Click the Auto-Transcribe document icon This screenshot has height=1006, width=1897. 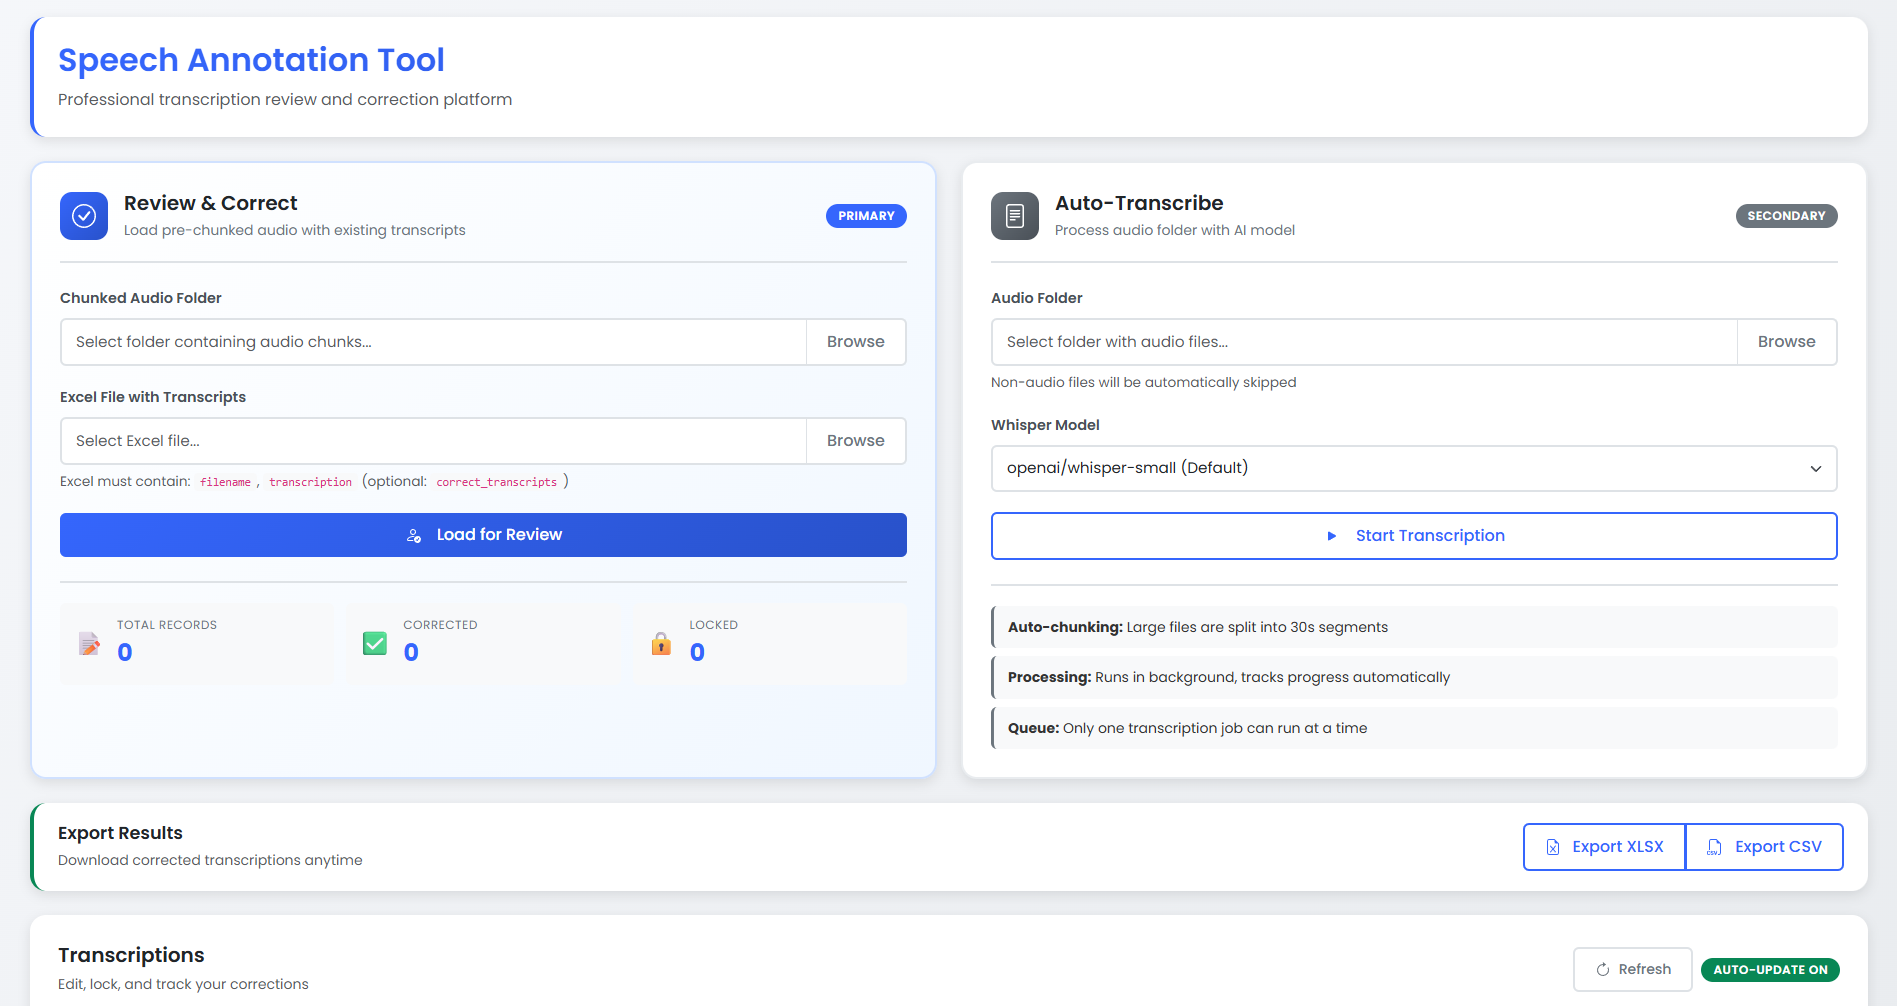click(x=1015, y=216)
